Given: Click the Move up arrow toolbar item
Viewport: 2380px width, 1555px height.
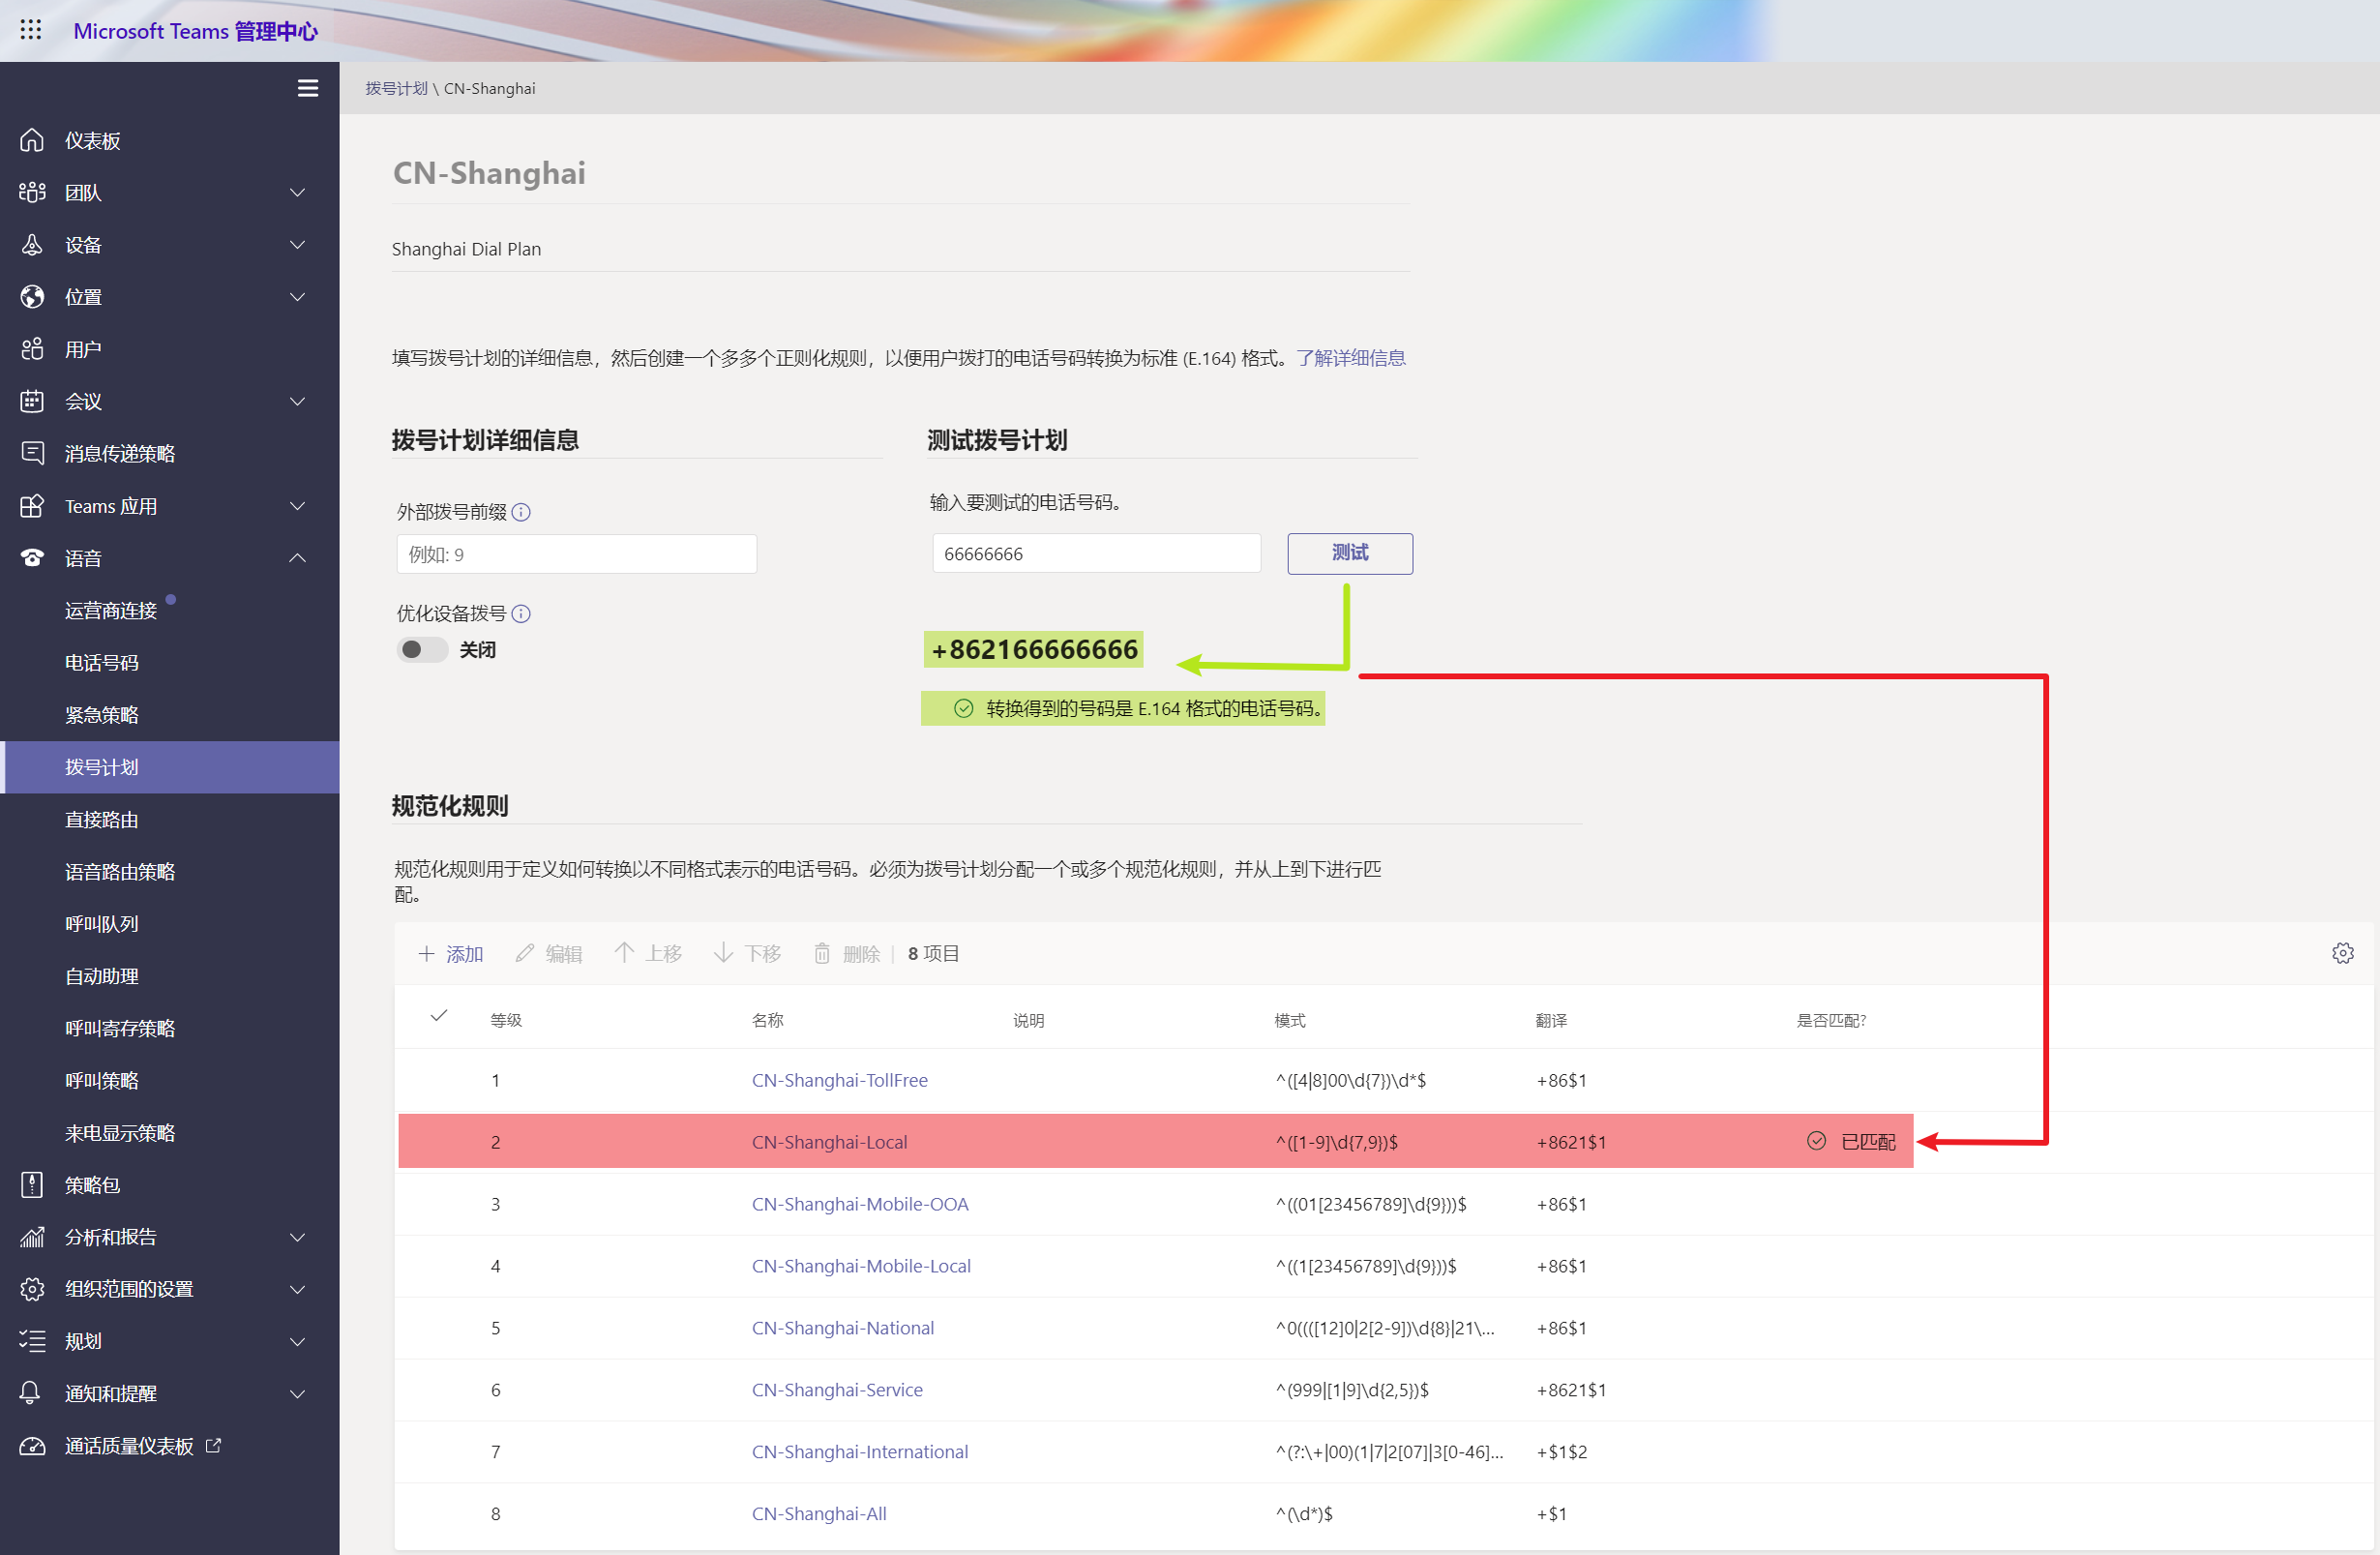Looking at the screenshot, I should (647, 953).
